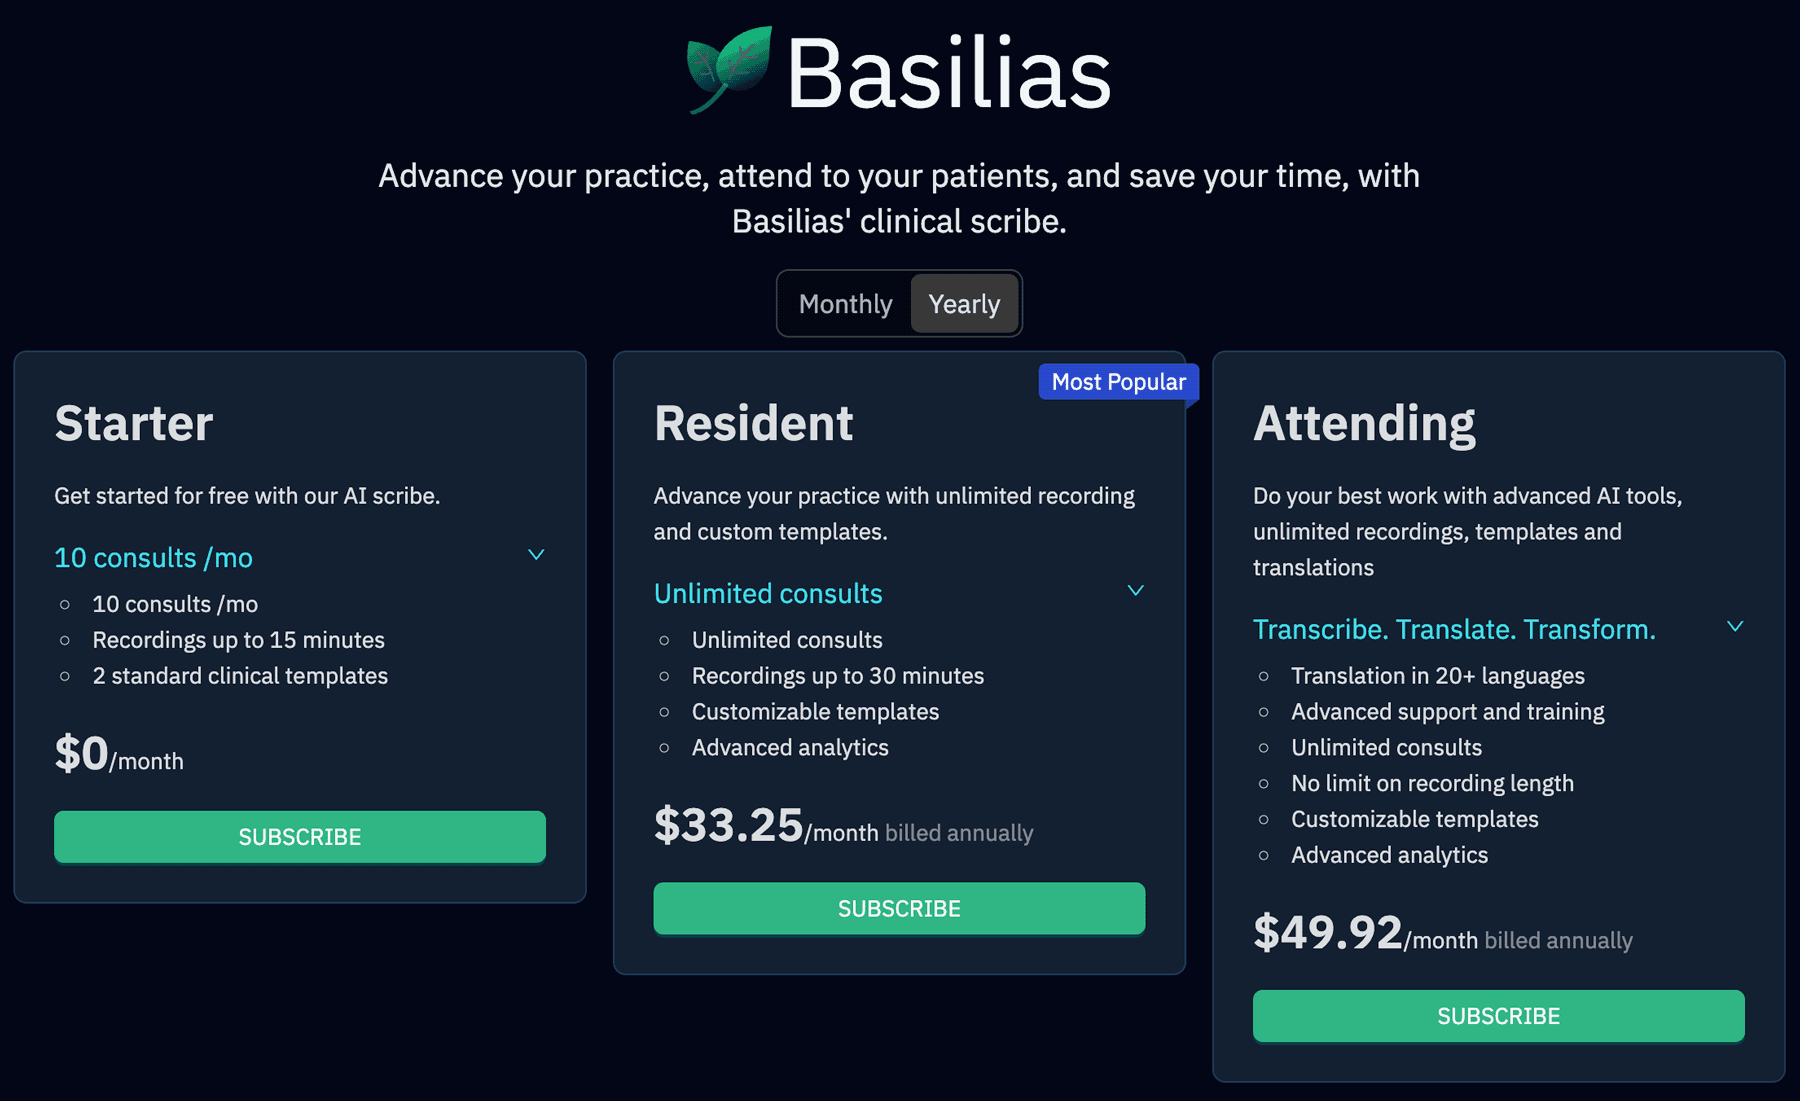The image size is (1800, 1101).
Task: Switch billing to Monthly
Action: pyautogui.click(x=845, y=304)
